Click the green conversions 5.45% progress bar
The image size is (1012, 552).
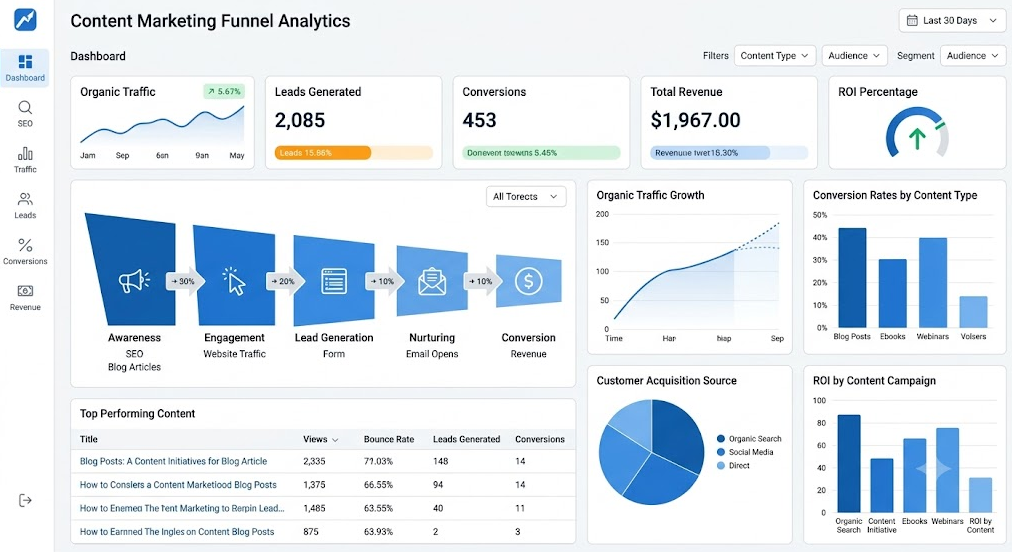[x=541, y=153]
